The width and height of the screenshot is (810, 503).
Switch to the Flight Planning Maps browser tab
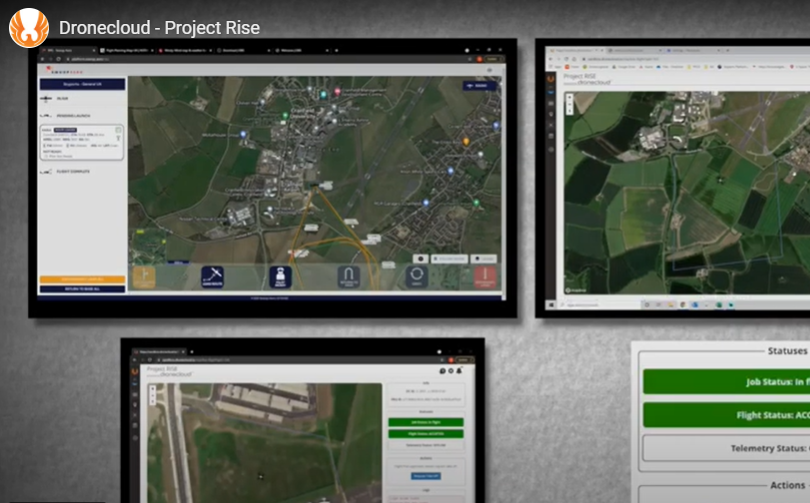tap(126, 51)
